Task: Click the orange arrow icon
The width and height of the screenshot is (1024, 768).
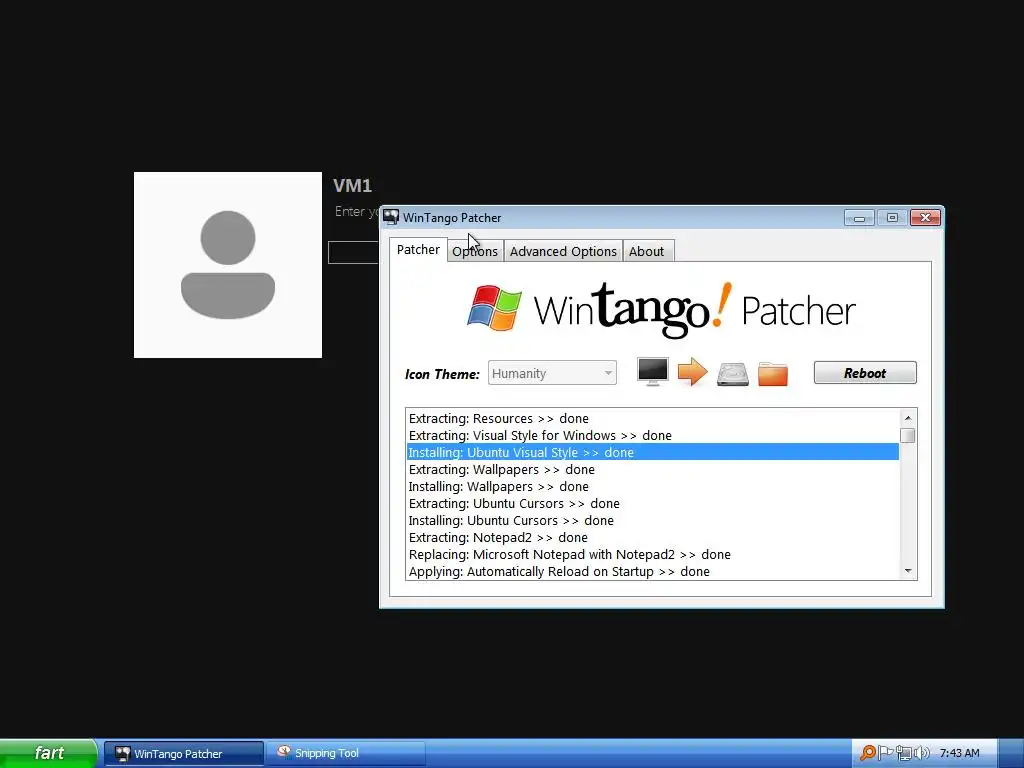Action: click(x=692, y=372)
